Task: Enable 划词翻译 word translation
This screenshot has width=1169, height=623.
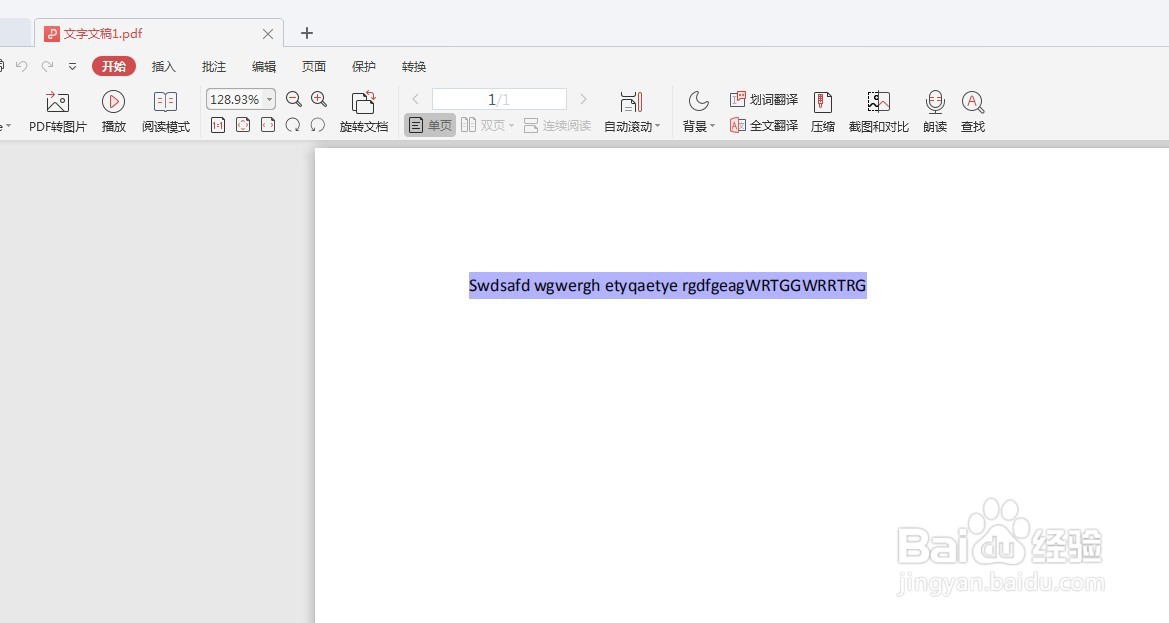Action: 764,99
